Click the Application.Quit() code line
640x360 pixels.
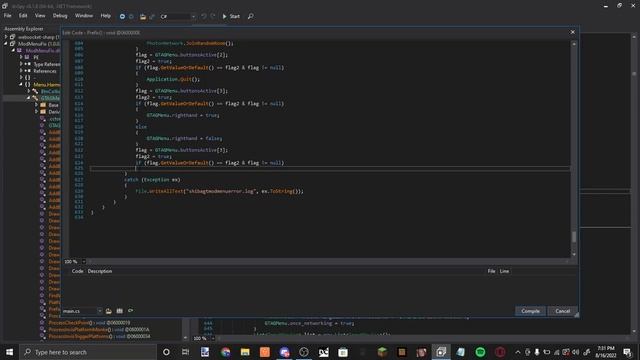(x=173, y=79)
